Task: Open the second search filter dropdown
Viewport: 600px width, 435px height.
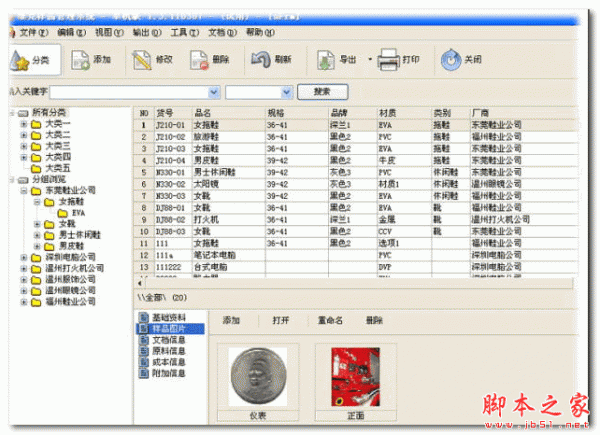Action: (x=286, y=92)
